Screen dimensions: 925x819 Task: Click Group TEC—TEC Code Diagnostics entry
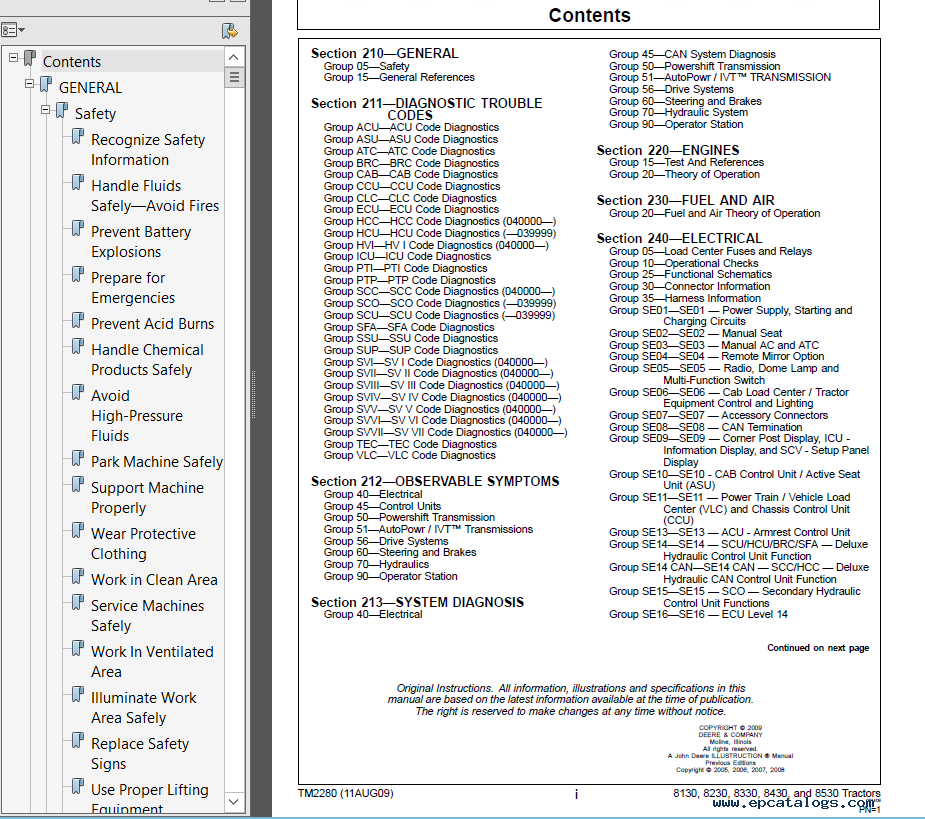410,444
